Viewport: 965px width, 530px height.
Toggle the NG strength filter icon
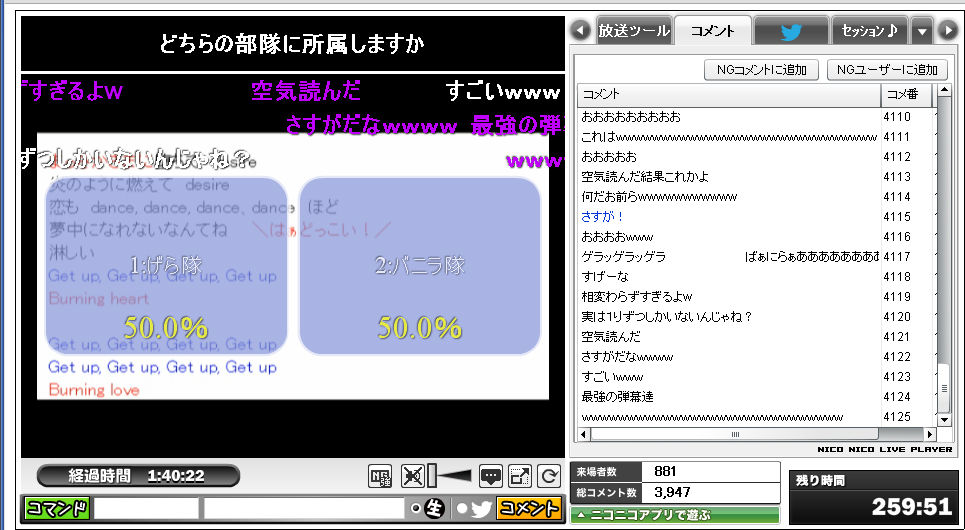point(380,476)
